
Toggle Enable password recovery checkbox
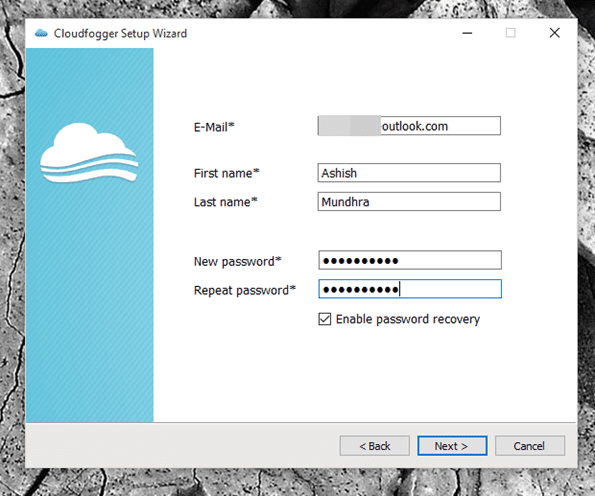(324, 319)
